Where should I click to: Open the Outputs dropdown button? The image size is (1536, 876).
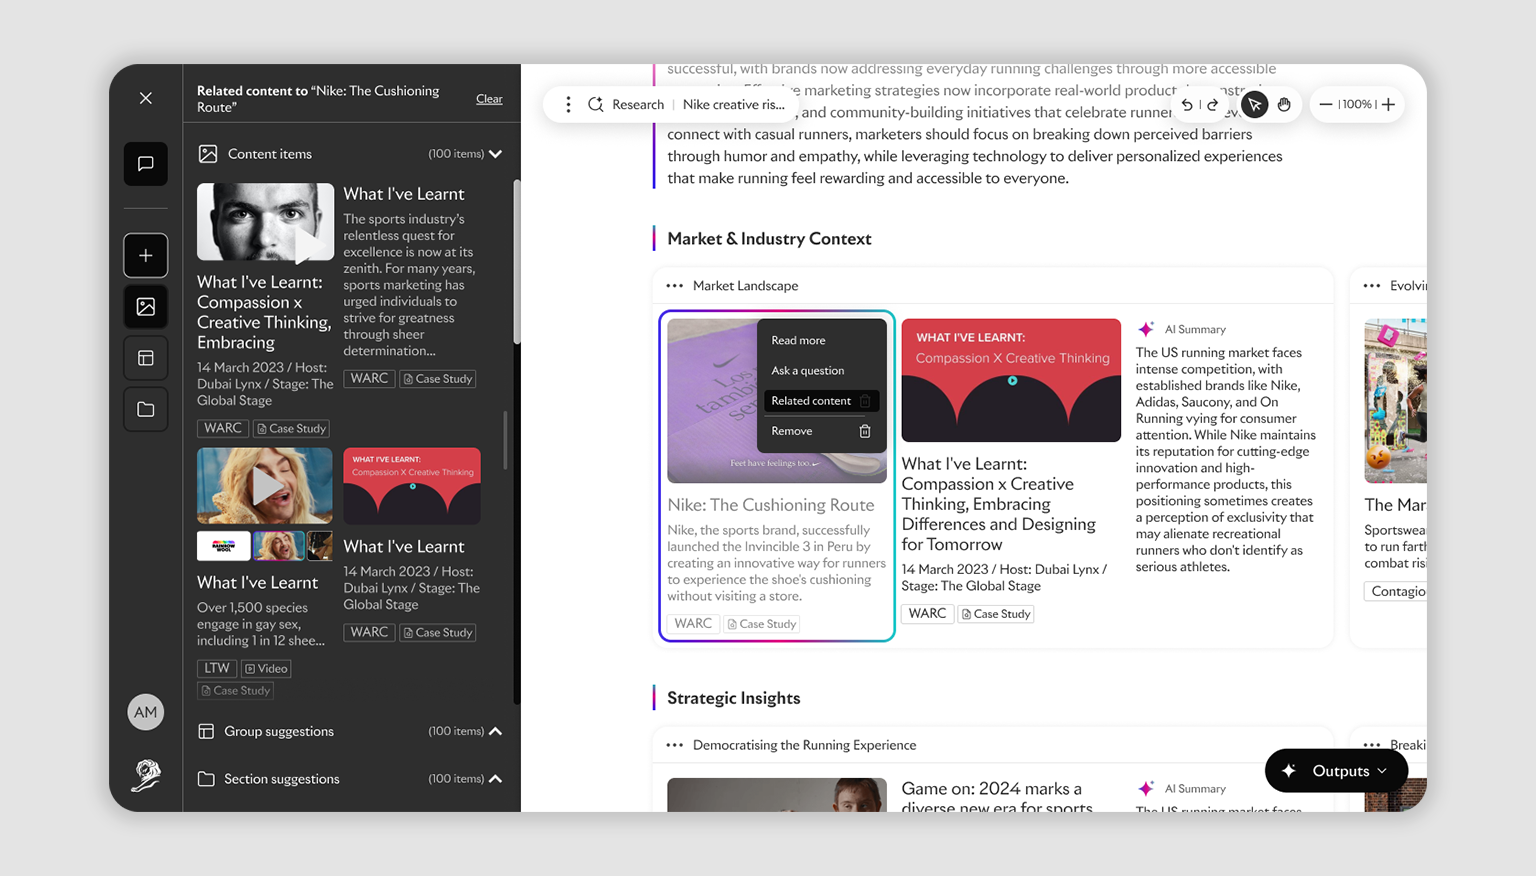click(x=1336, y=771)
